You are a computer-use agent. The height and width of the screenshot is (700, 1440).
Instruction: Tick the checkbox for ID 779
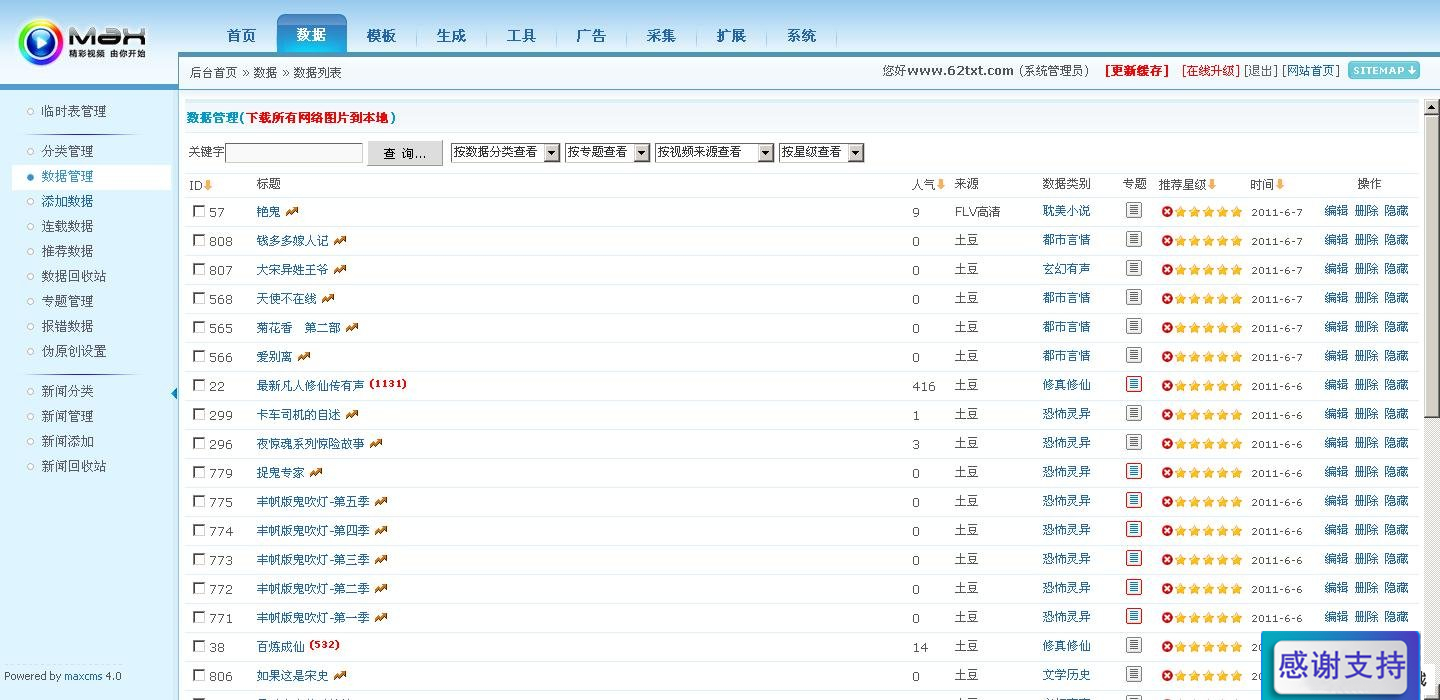pos(199,472)
